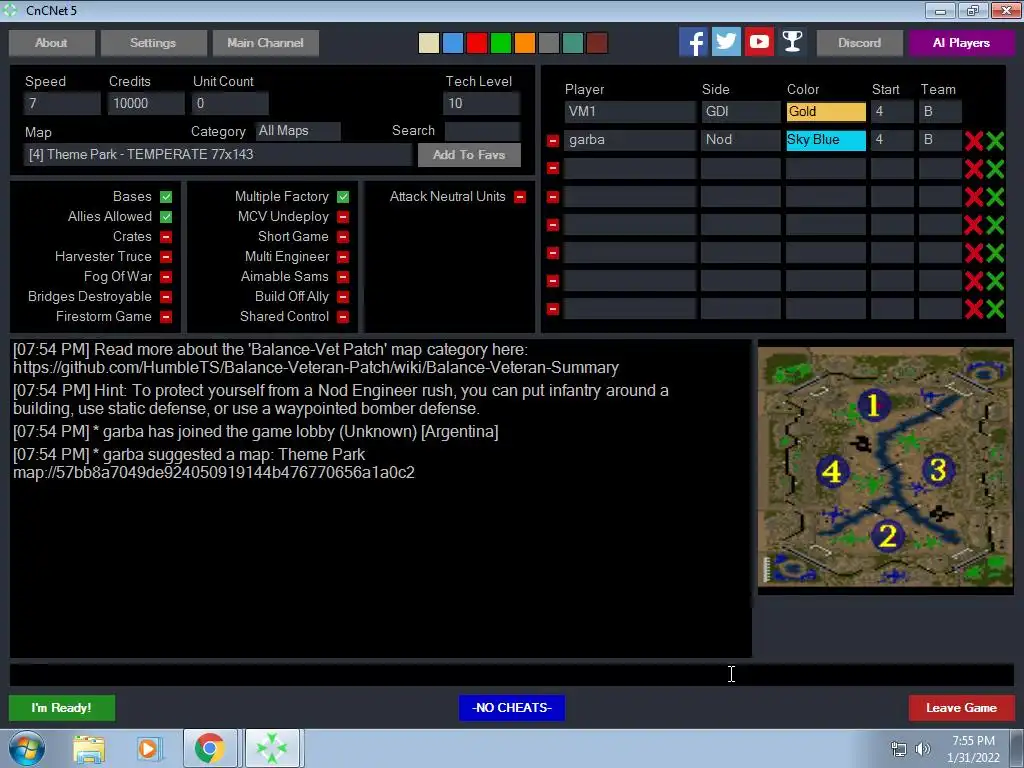Open Windows Explorer folder from taskbar
The image size is (1024, 768).
click(89, 748)
